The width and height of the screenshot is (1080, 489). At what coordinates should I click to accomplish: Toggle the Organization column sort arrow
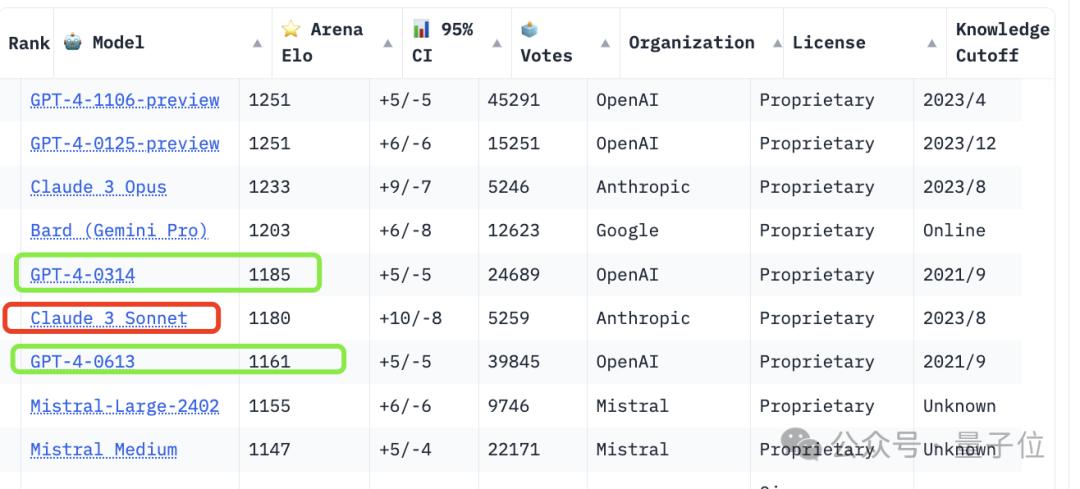(x=777, y=43)
